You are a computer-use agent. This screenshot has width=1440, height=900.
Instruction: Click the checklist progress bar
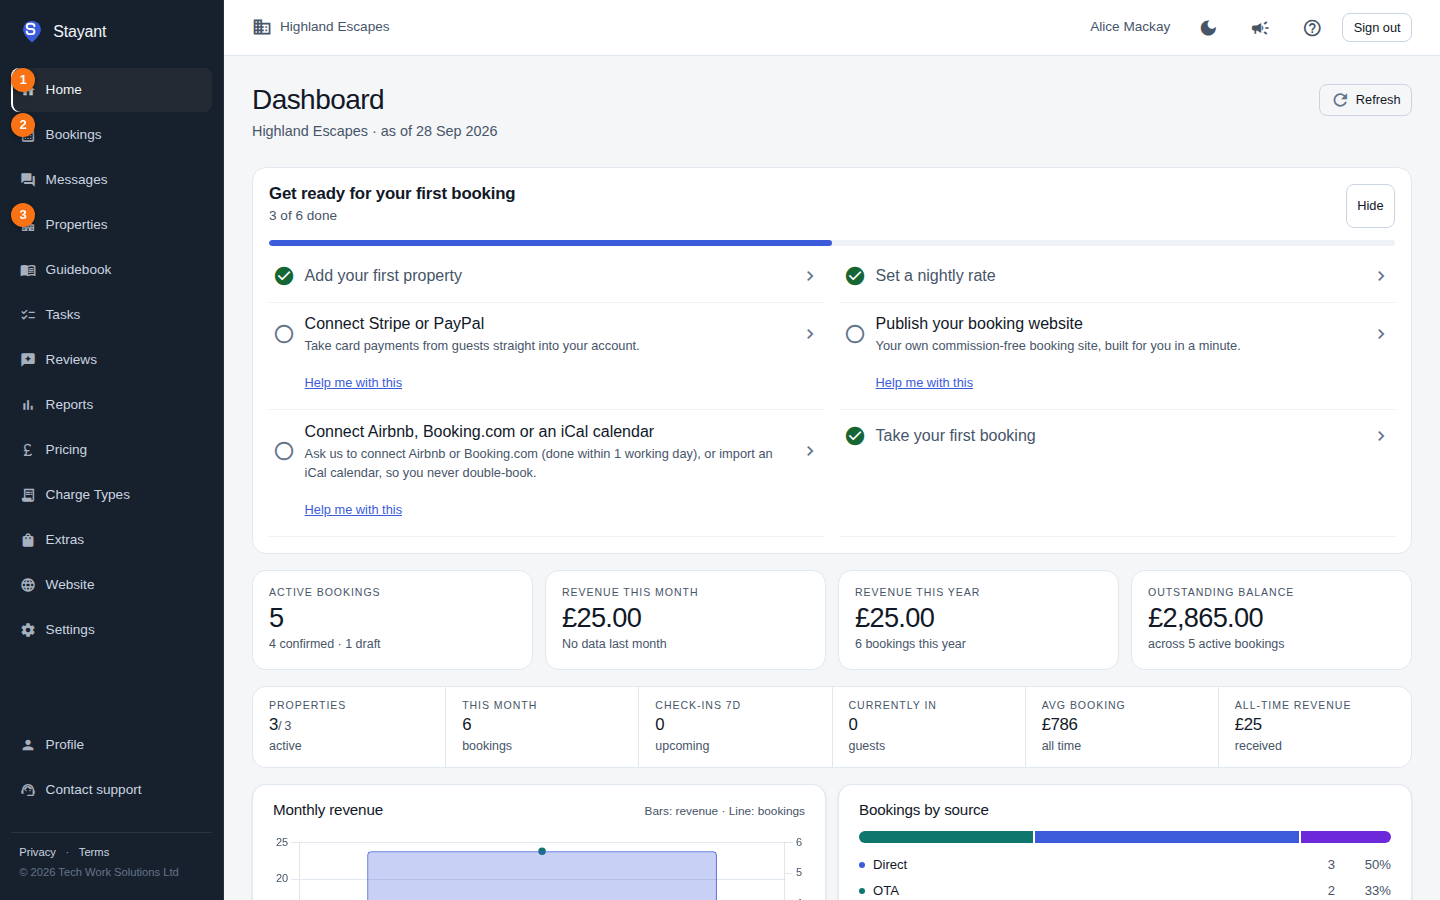tap(832, 243)
